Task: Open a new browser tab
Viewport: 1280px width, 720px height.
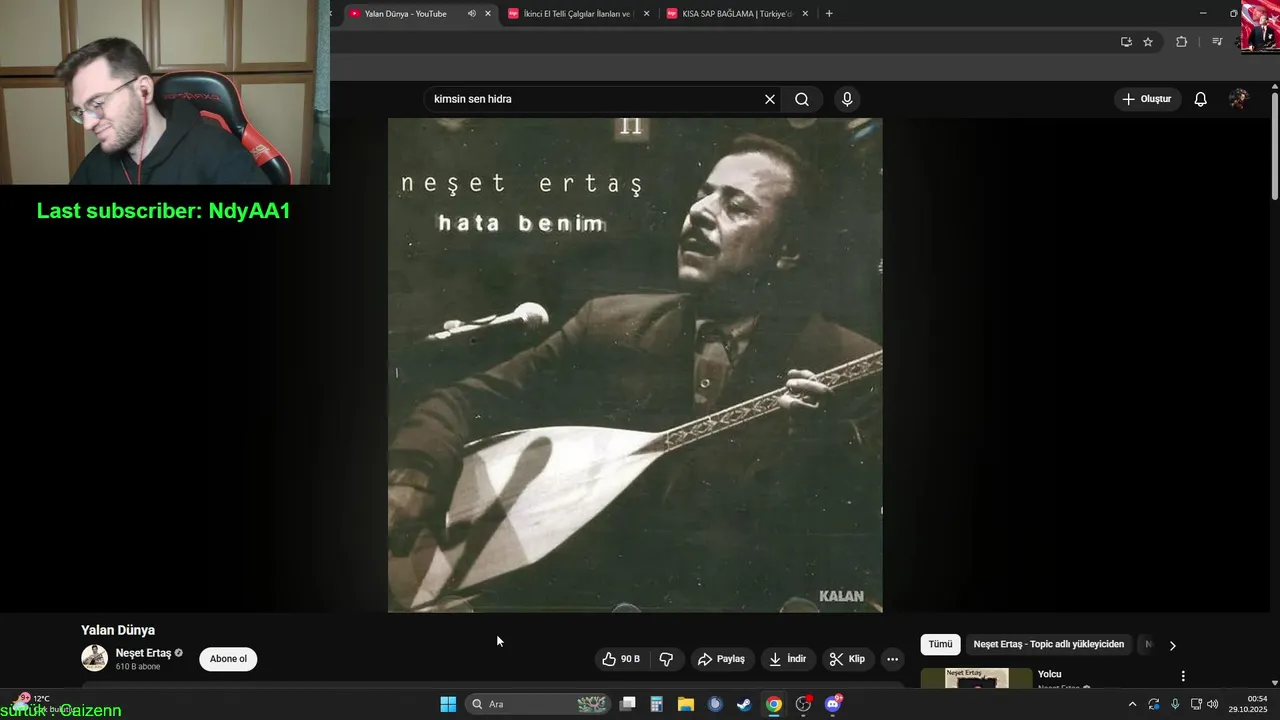Action: (829, 14)
